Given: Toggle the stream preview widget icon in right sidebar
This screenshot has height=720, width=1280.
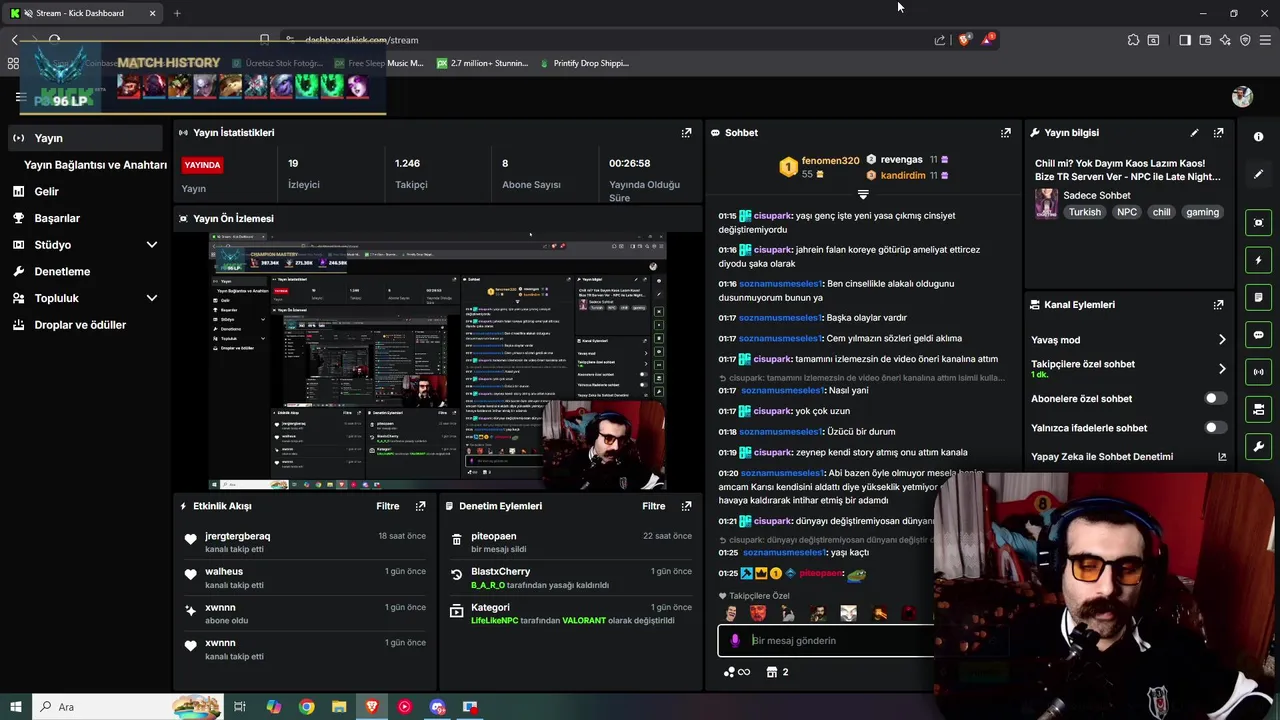Looking at the screenshot, I should pos(1258,223).
